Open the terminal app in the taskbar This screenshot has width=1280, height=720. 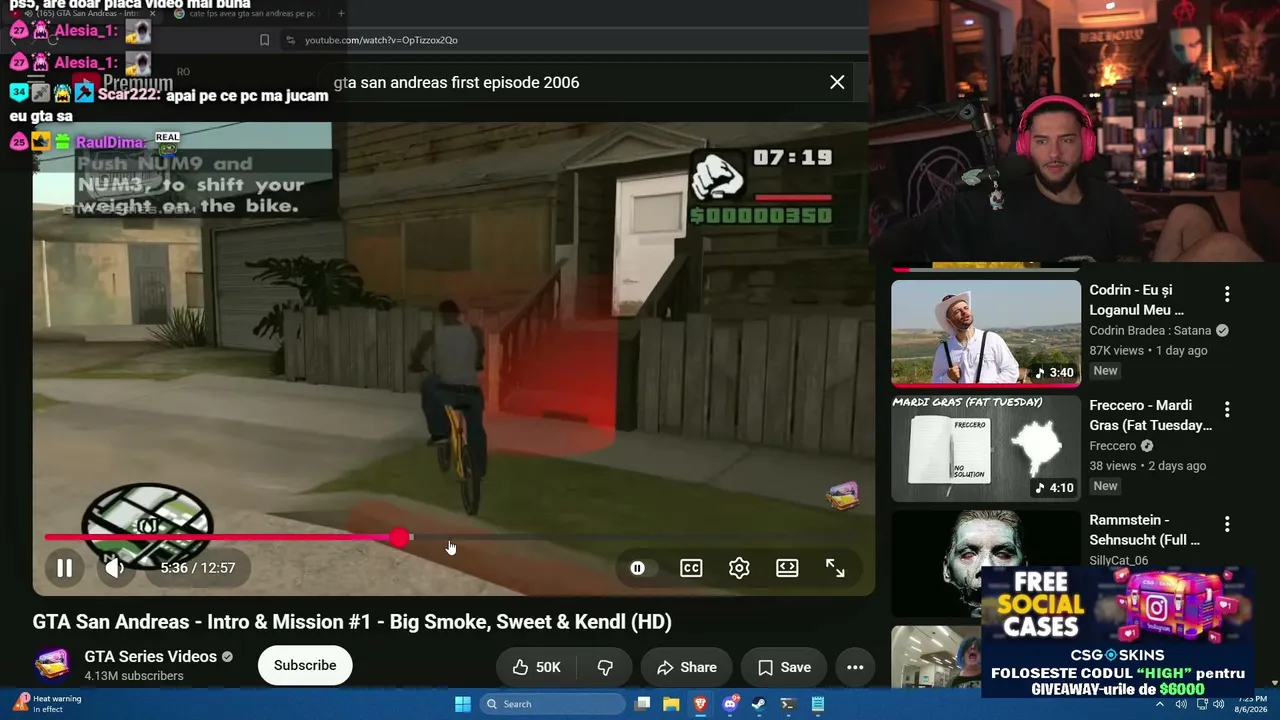788,704
